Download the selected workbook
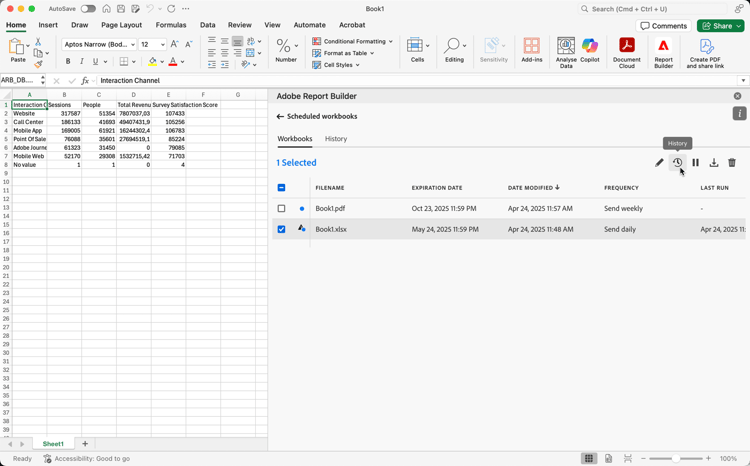 click(x=714, y=163)
